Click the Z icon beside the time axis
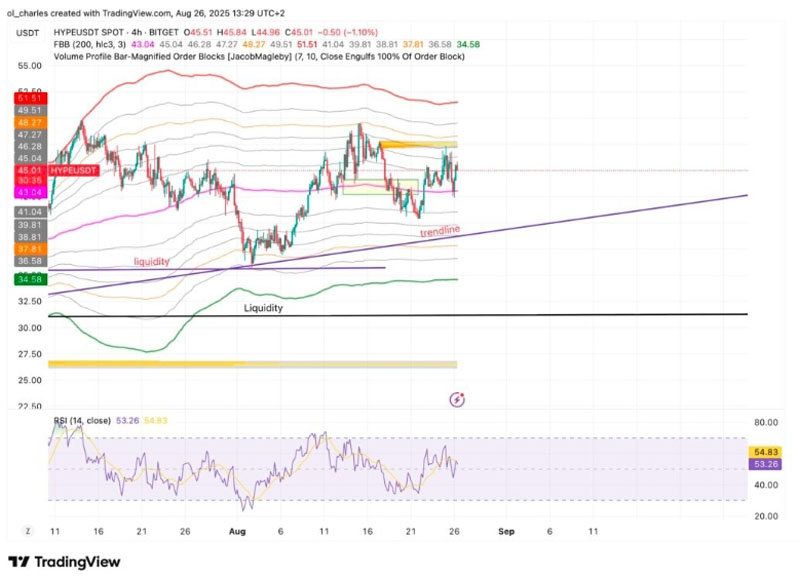 pos(27,531)
